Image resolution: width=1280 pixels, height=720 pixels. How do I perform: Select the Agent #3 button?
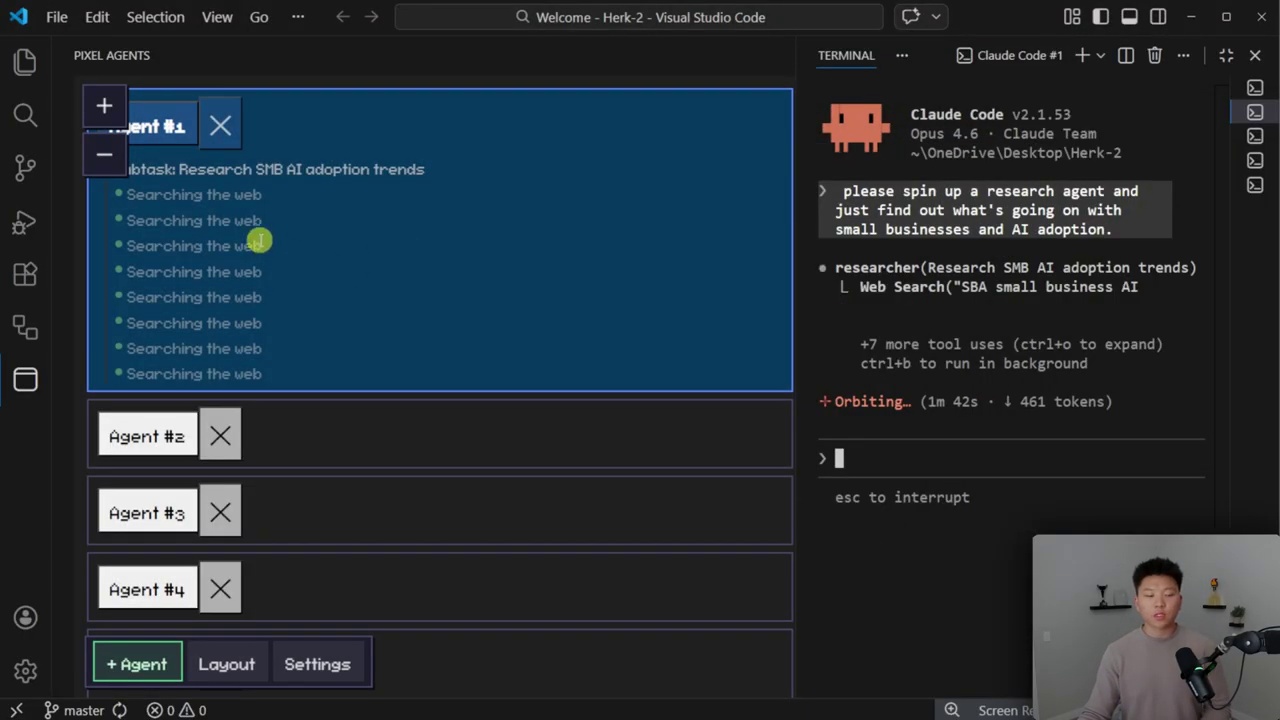pos(147,513)
